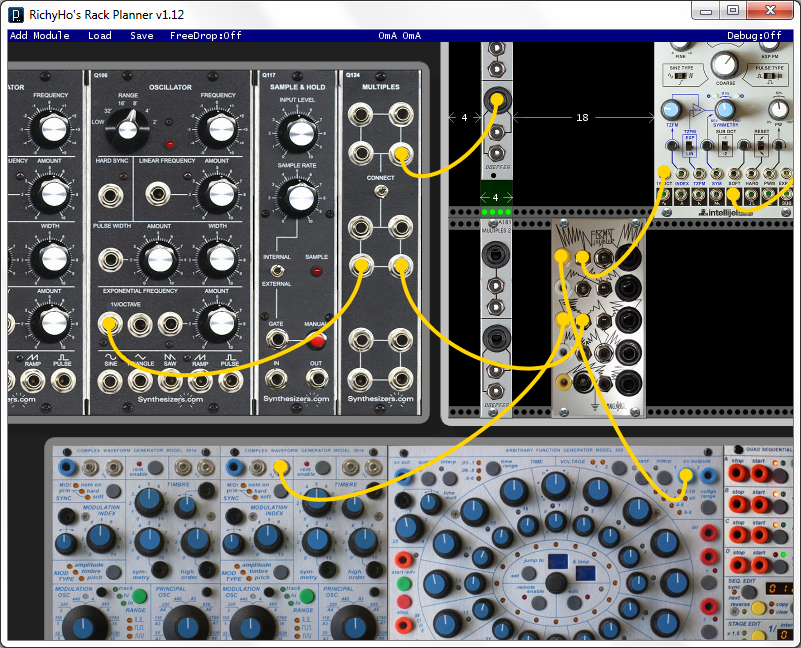This screenshot has height=648, width=801.
Task: Click the 1V/OCTAVE input jack on the Oscillator
Action: (x=109, y=322)
